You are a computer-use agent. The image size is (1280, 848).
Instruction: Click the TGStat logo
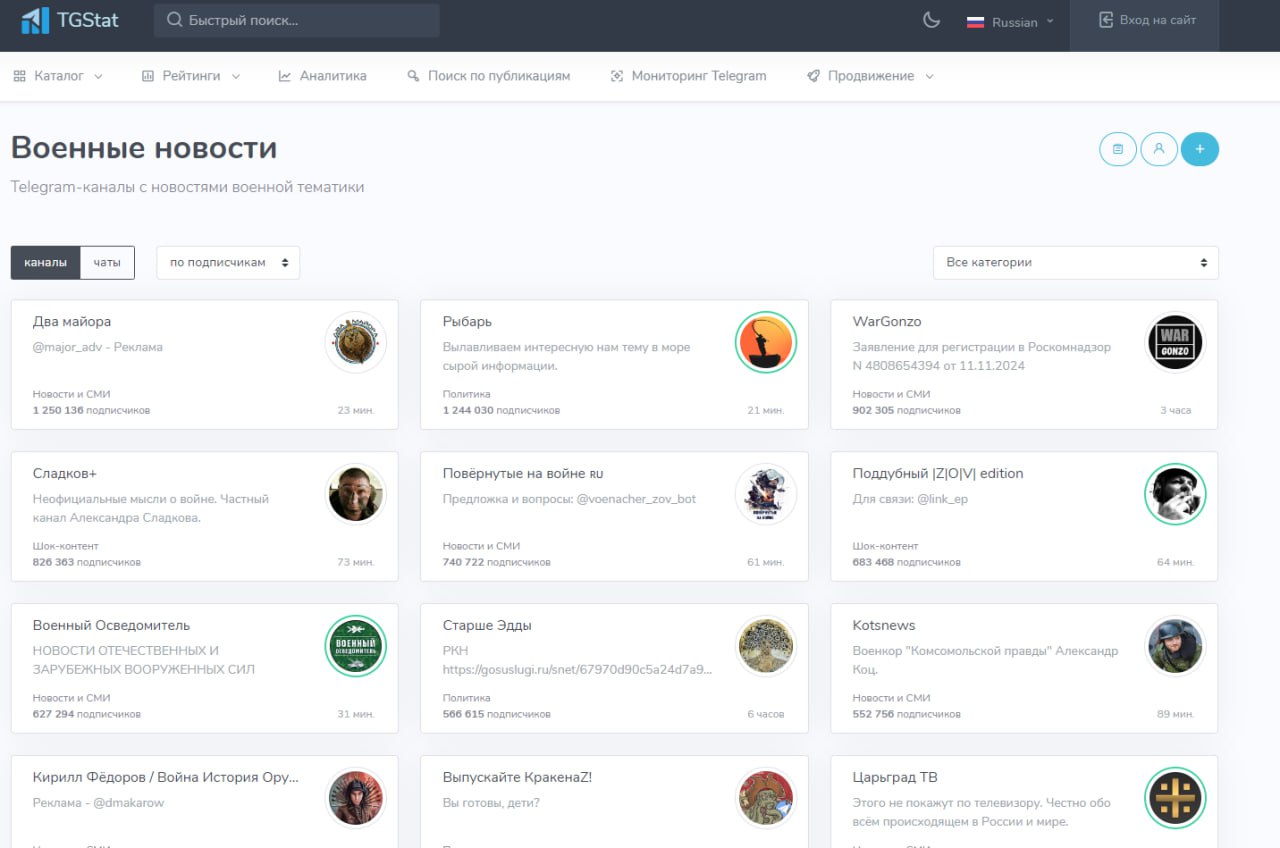(x=70, y=19)
